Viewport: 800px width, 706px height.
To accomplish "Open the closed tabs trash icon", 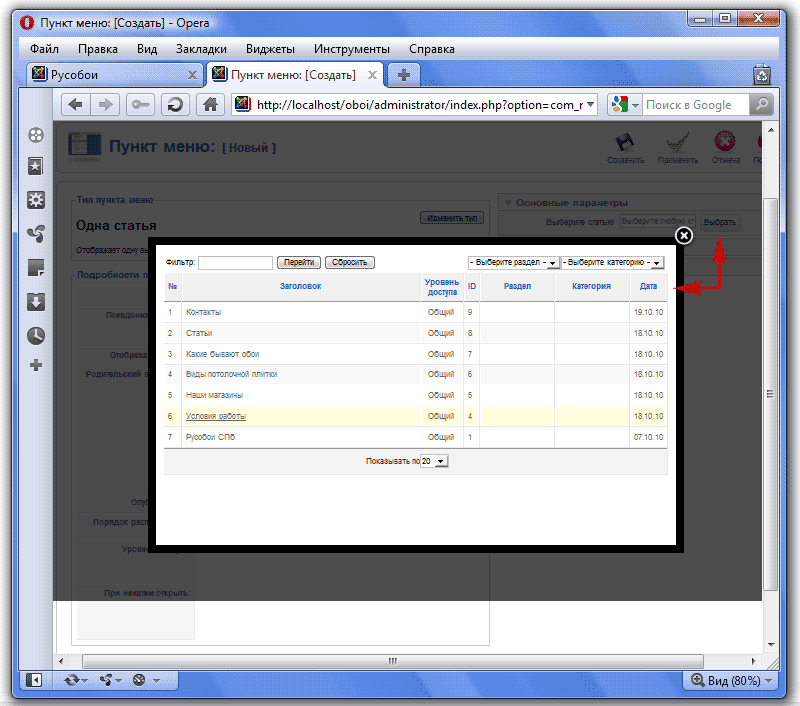I will [762, 75].
